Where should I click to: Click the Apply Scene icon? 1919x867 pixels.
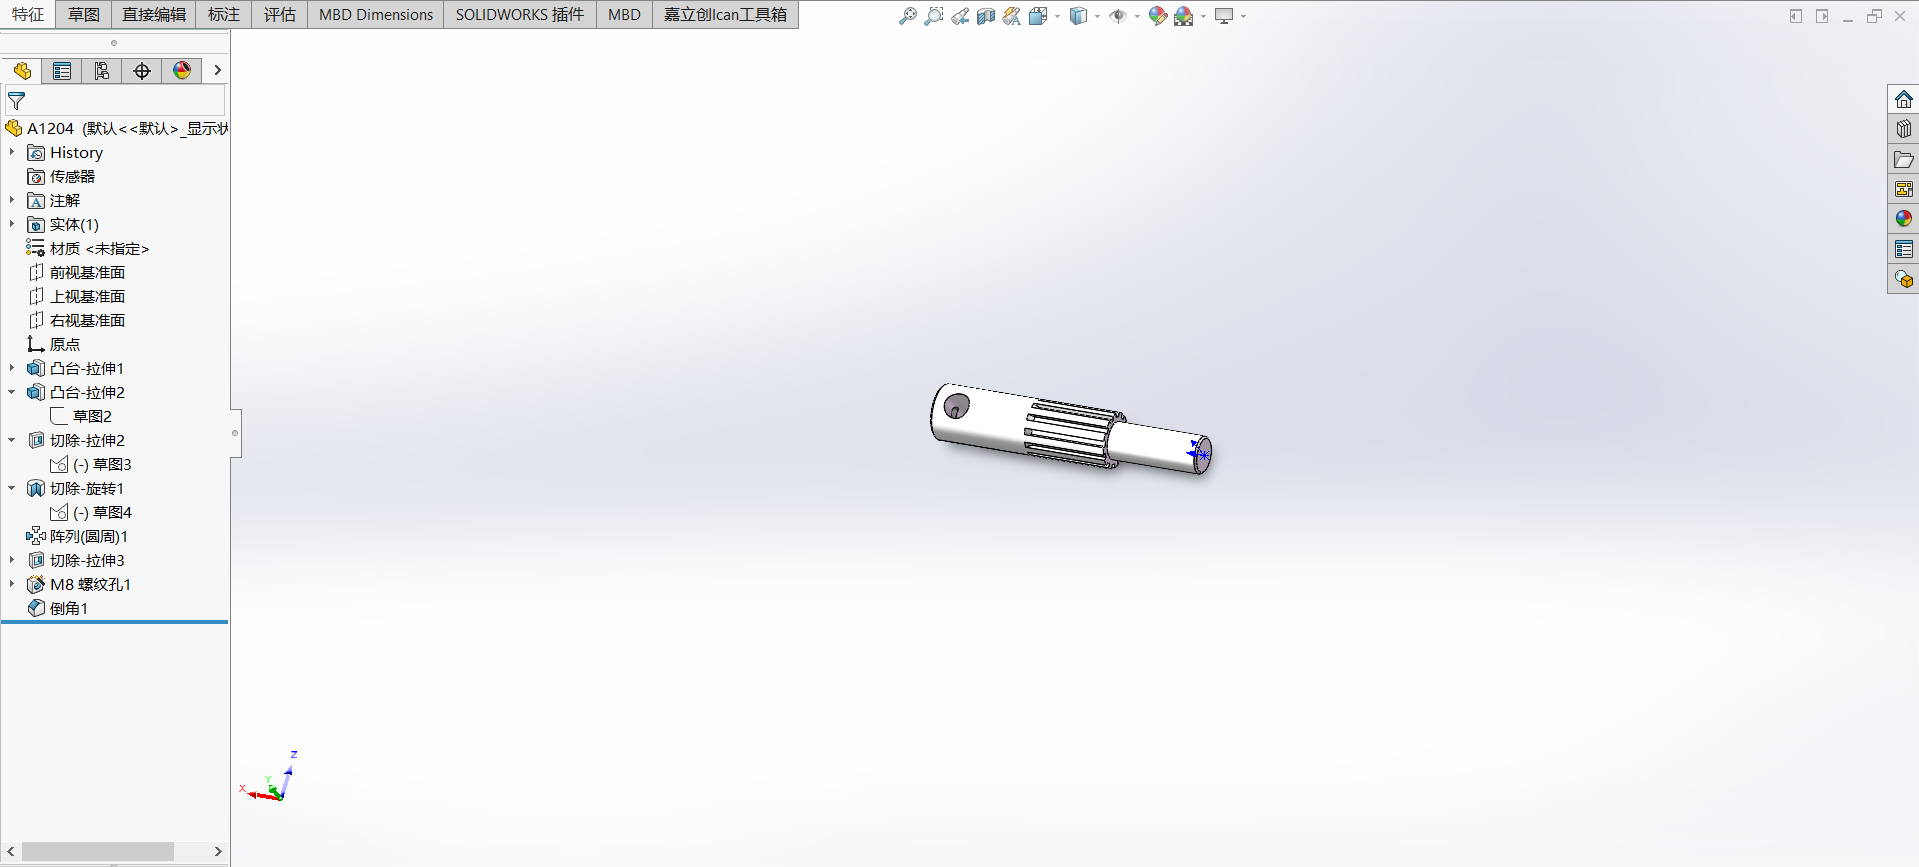point(1184,16)
